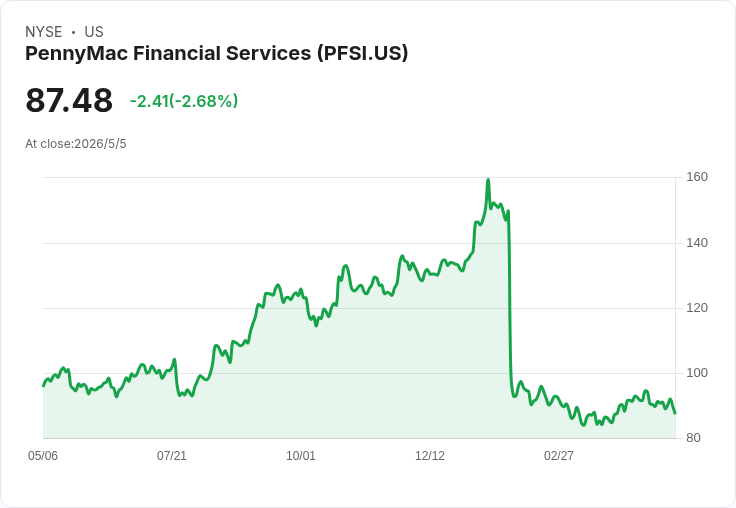The height and width of the screenshot is (508, 736).
Task: Click the 100 y-axis price label
Action: pos(697,373)
